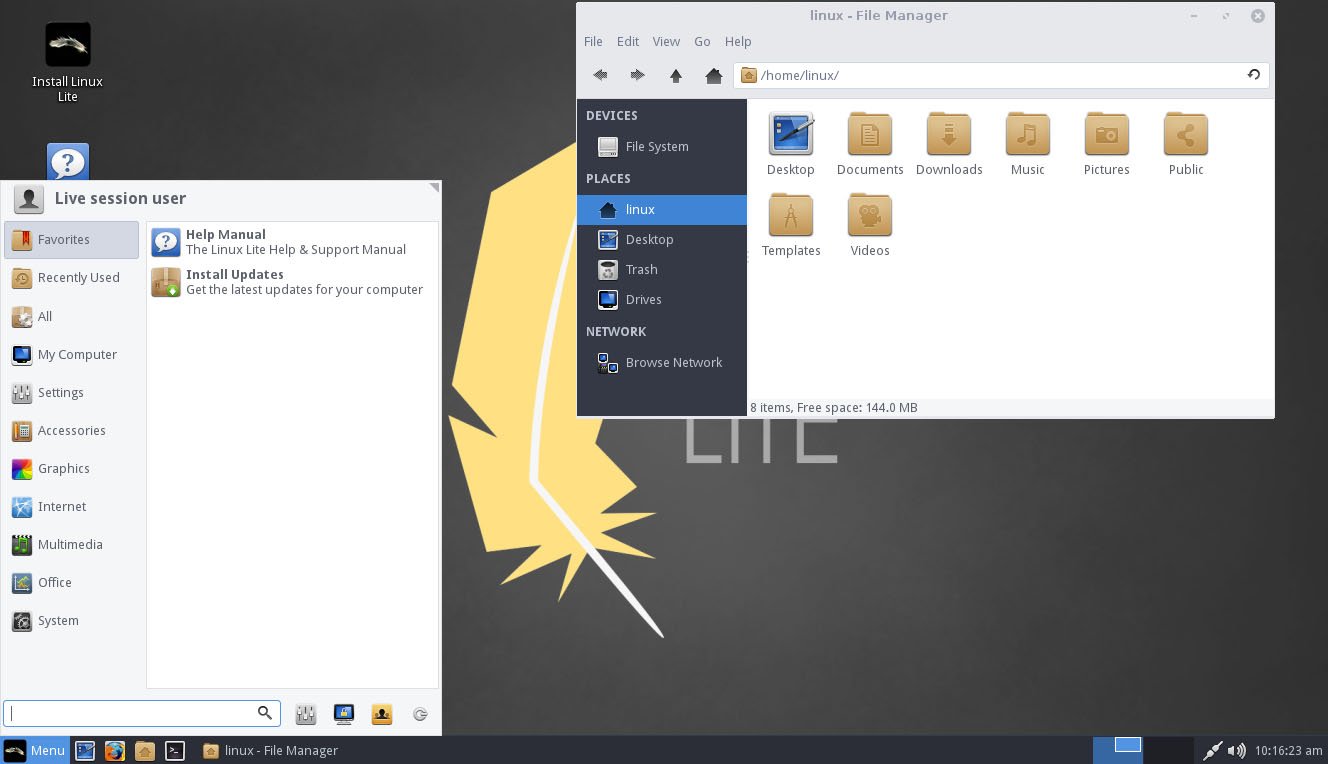This screenshot has width=1328, height=764.
Task: Jump to home folder via the house icon
Action: (713, 75)
